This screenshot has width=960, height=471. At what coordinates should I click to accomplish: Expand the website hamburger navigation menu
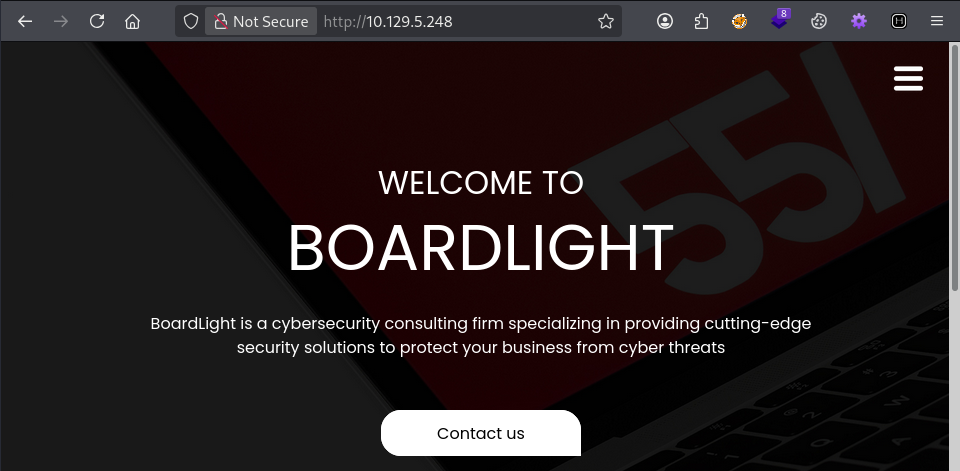908,79
